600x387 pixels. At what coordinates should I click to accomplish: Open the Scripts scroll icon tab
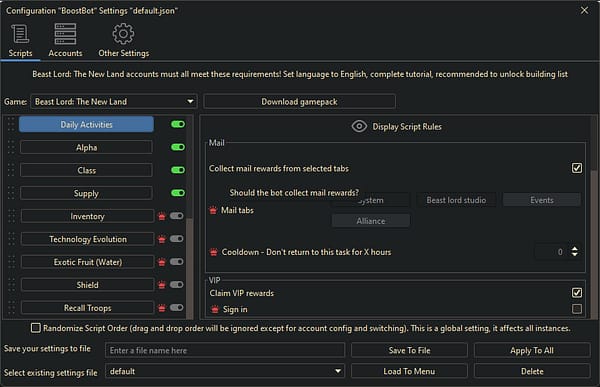pyautogui.click(x=20, y=34)
